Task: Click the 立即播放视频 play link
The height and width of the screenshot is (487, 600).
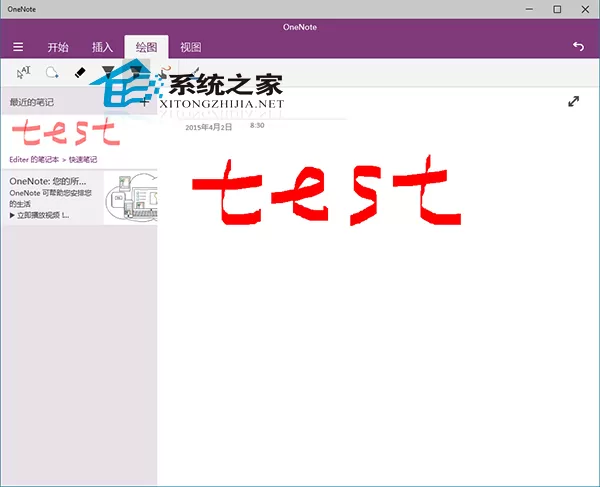Action: (x=39, y=215)
